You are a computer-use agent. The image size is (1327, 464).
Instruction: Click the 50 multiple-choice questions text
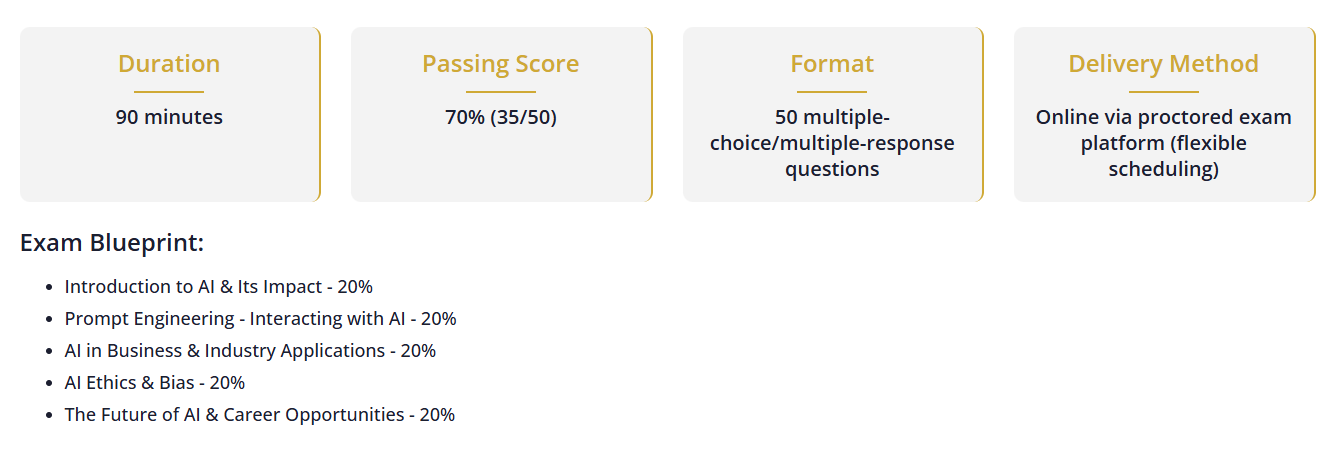832,143
